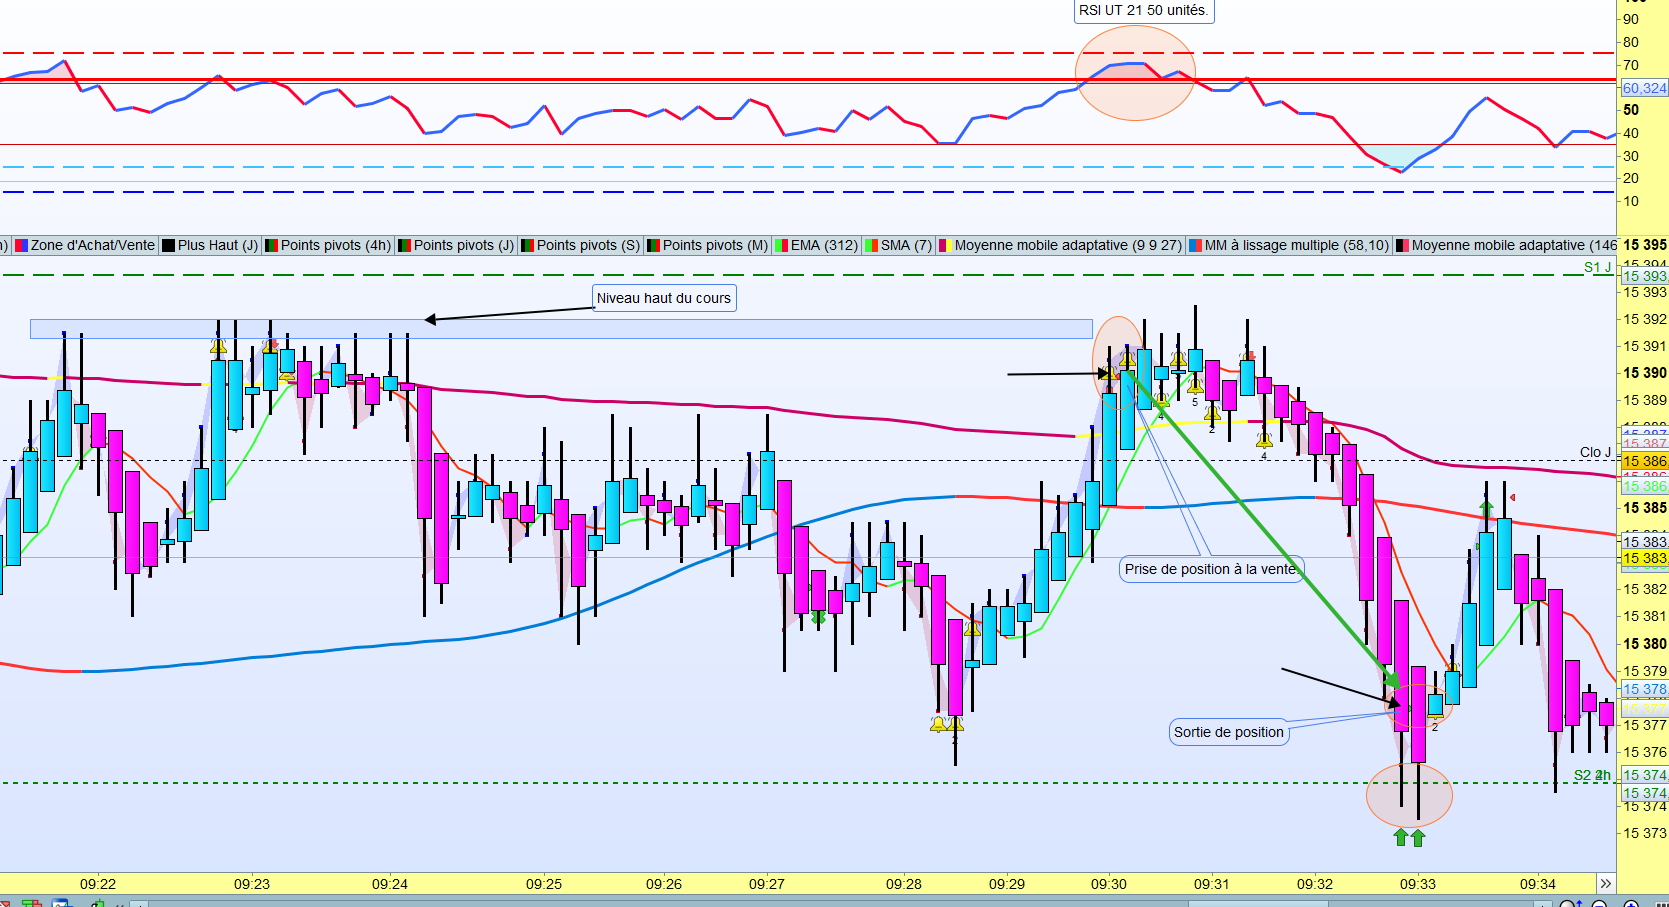Click the small red triangle marker near 09:33
The height and width of the screenshot is (907, 1669).
tap(1512, 497)
